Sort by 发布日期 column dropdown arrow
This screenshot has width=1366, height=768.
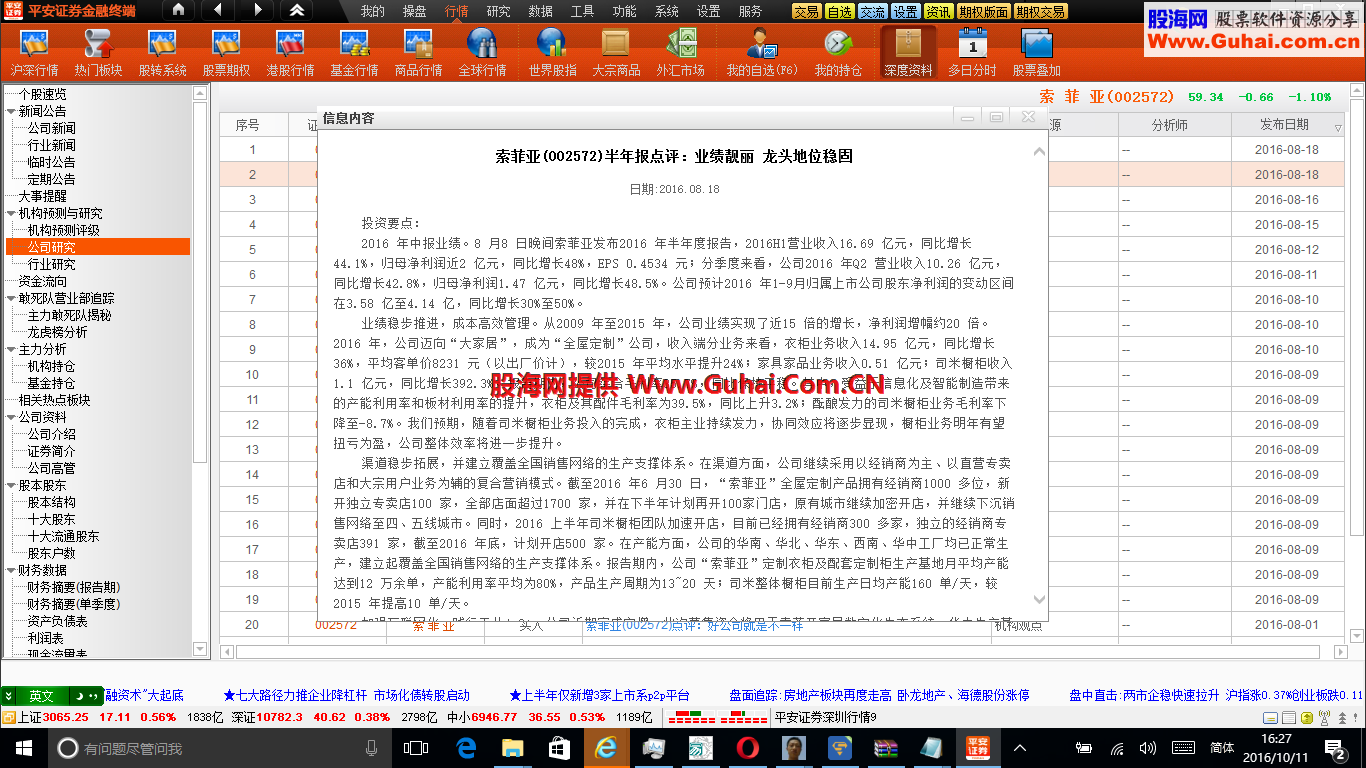1339,127
